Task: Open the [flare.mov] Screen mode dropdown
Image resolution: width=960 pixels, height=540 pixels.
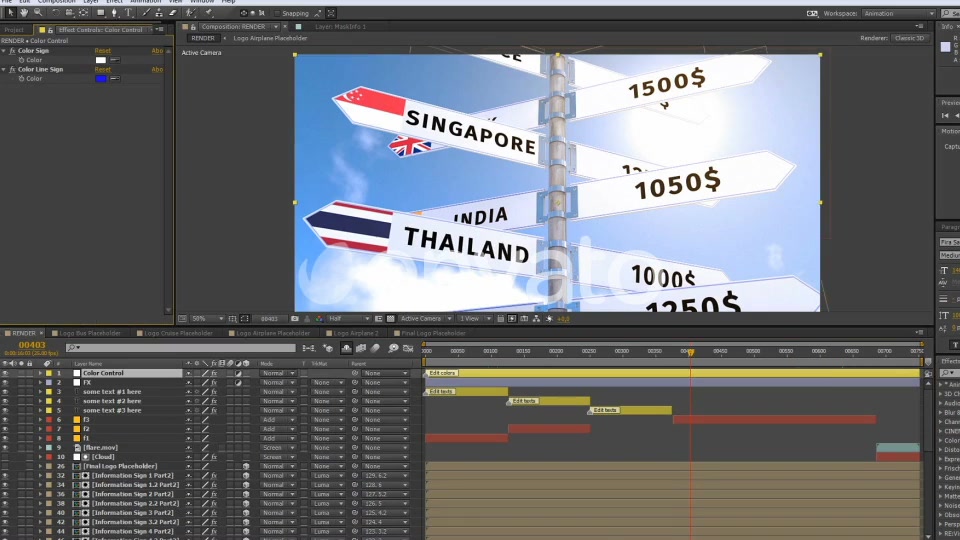Action: [x=278, y=448]
